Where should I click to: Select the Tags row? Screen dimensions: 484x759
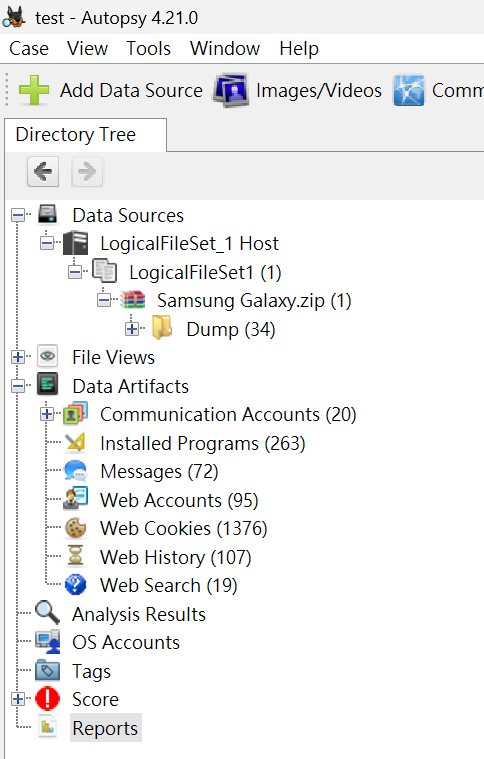[91, 671]
